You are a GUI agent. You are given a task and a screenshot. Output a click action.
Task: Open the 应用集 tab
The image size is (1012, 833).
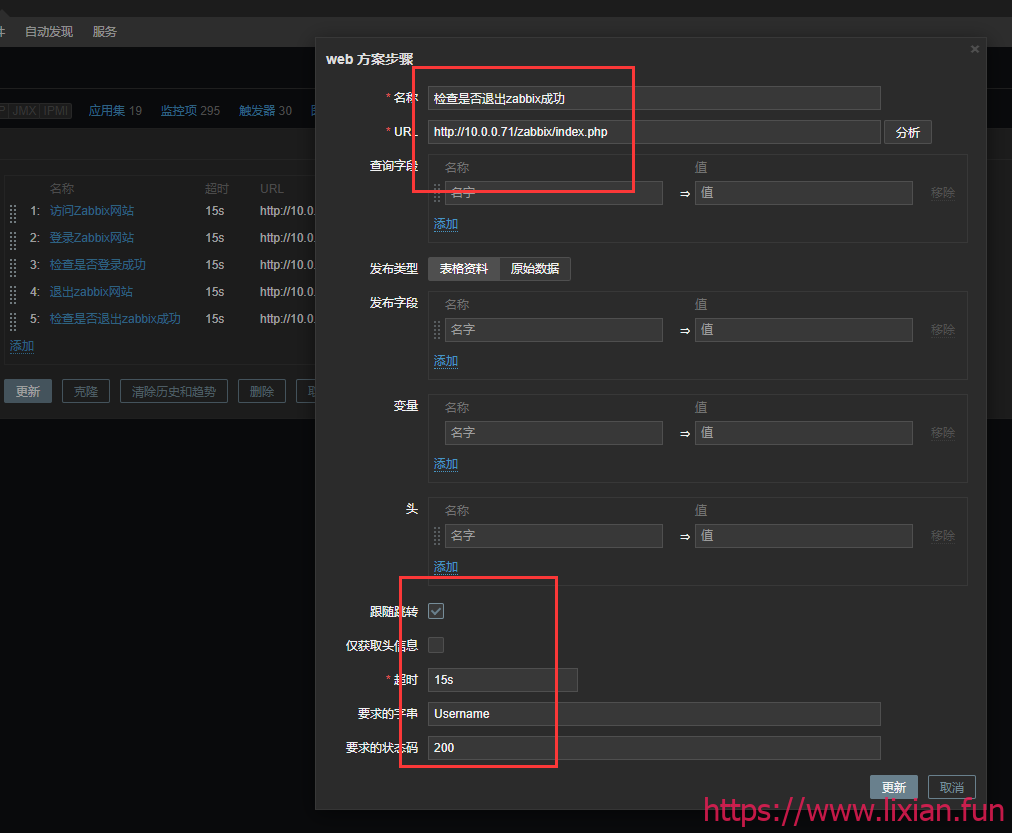(x=107, y=110)
